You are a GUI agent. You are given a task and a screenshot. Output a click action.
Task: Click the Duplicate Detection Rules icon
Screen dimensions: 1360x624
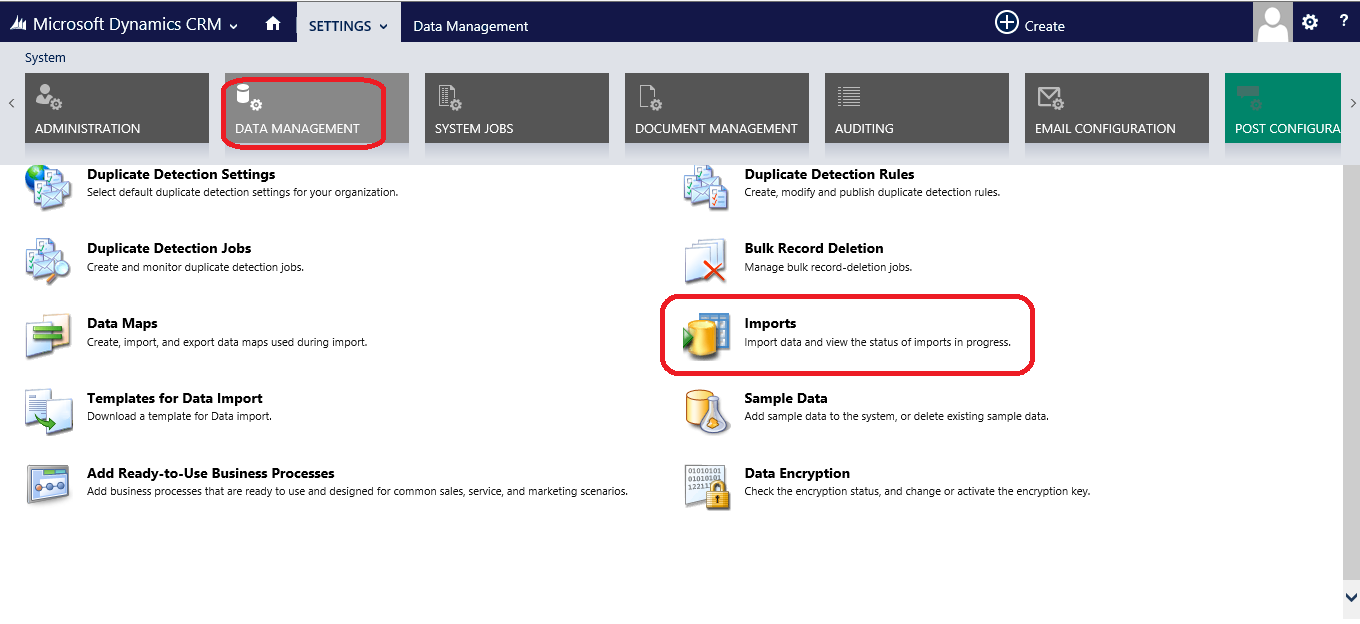pyautogui.click(x=706, y=187)
